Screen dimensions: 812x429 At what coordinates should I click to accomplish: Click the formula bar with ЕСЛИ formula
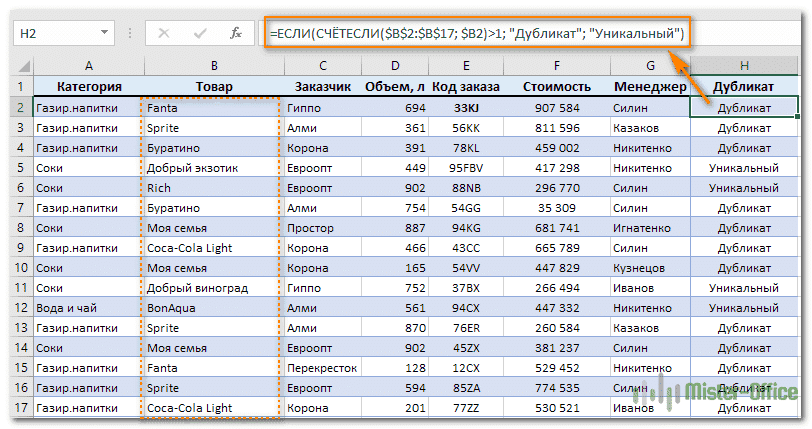tap(478, 34)
